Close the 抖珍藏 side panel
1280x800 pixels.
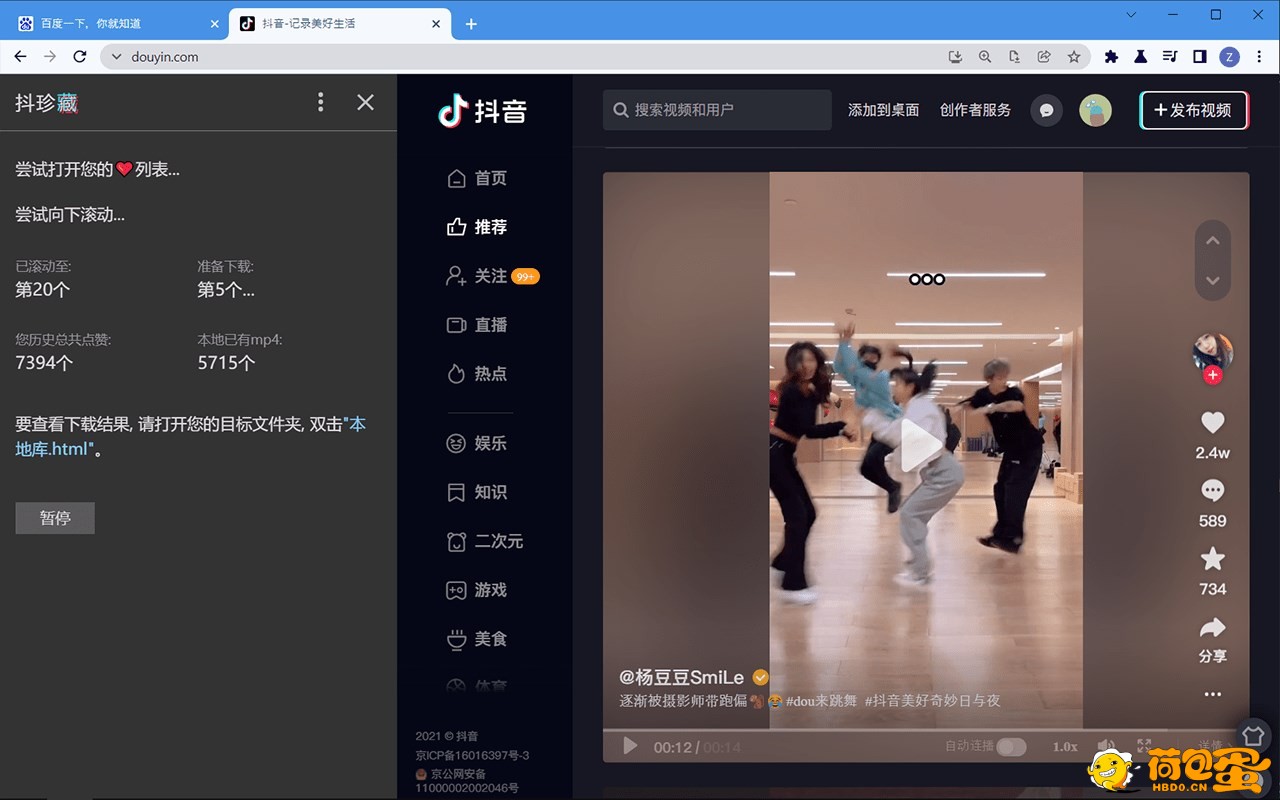point(366,102)
